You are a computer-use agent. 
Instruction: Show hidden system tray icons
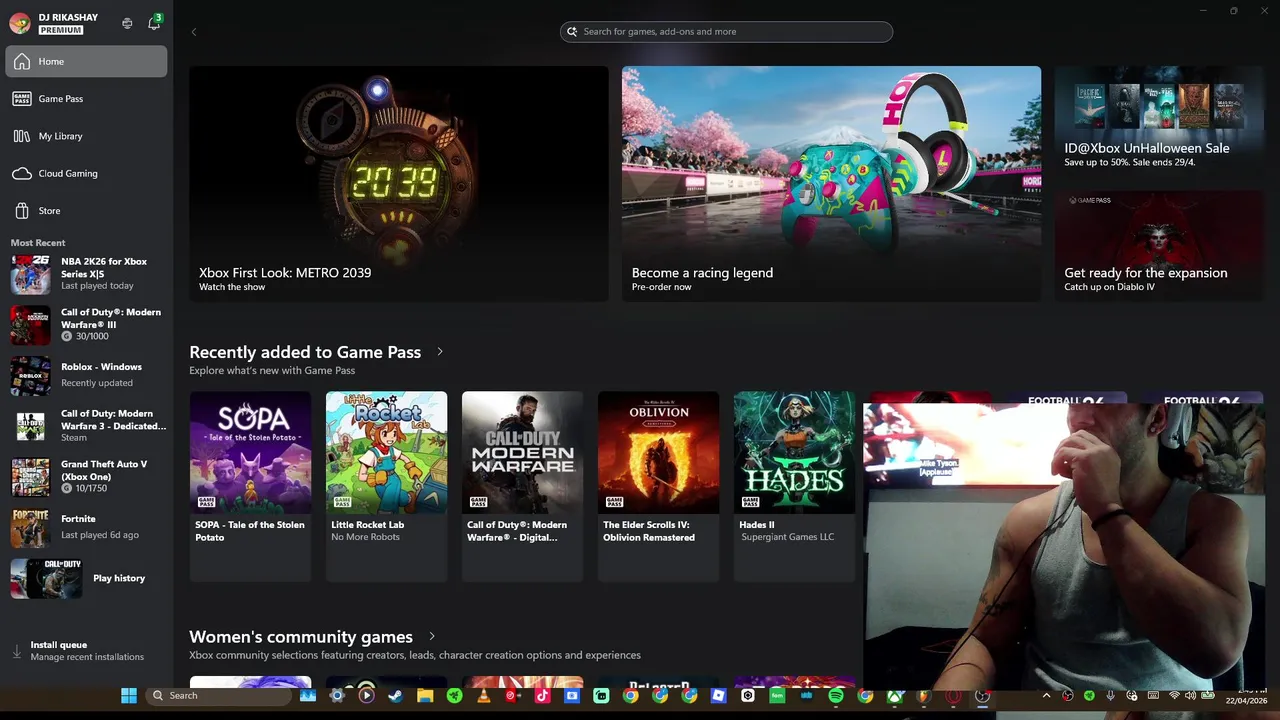click(x=1046, y=695)
